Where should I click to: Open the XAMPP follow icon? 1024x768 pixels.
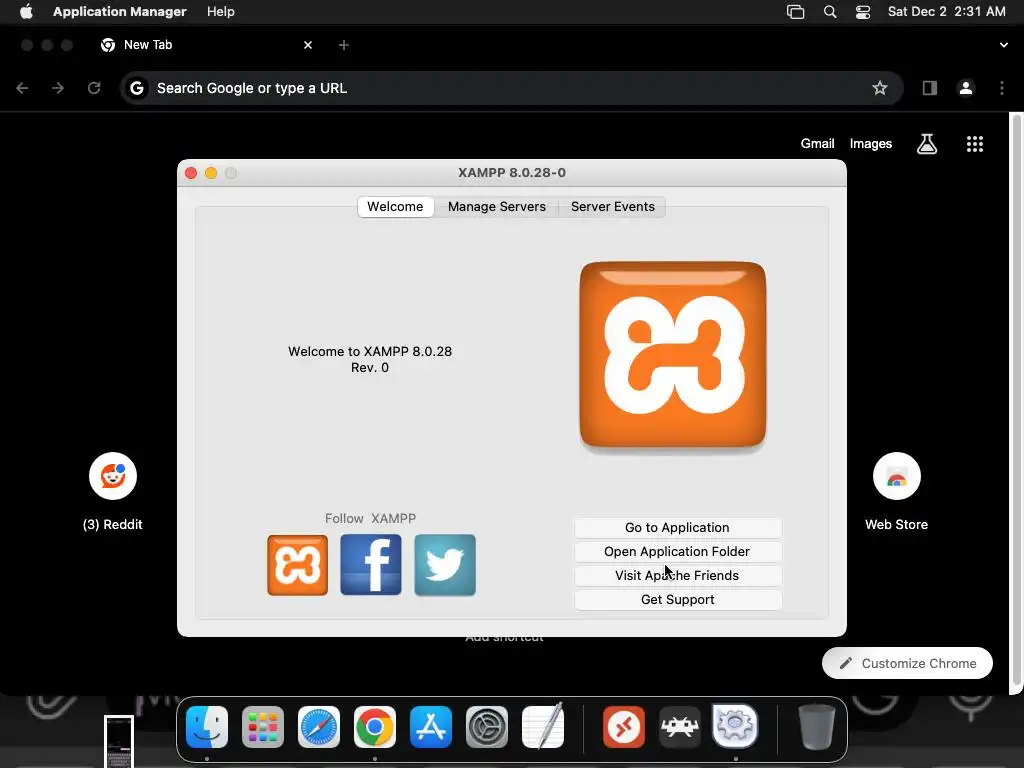297,565
